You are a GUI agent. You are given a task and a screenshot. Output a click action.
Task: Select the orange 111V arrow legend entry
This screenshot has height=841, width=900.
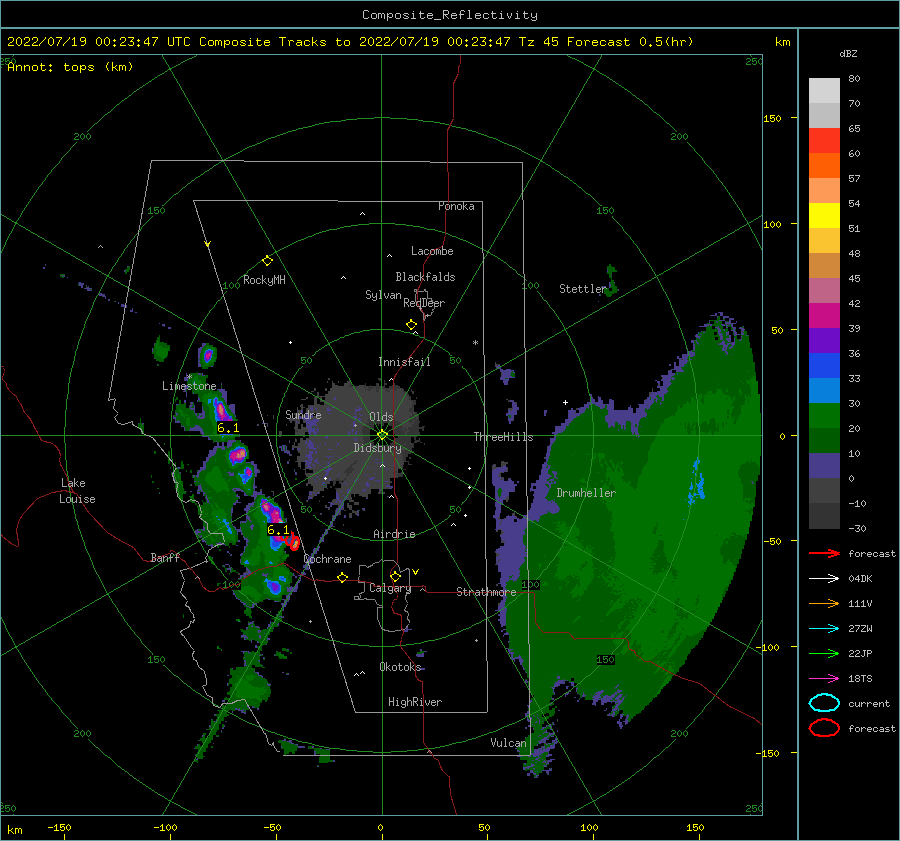(x=824, y=603)
